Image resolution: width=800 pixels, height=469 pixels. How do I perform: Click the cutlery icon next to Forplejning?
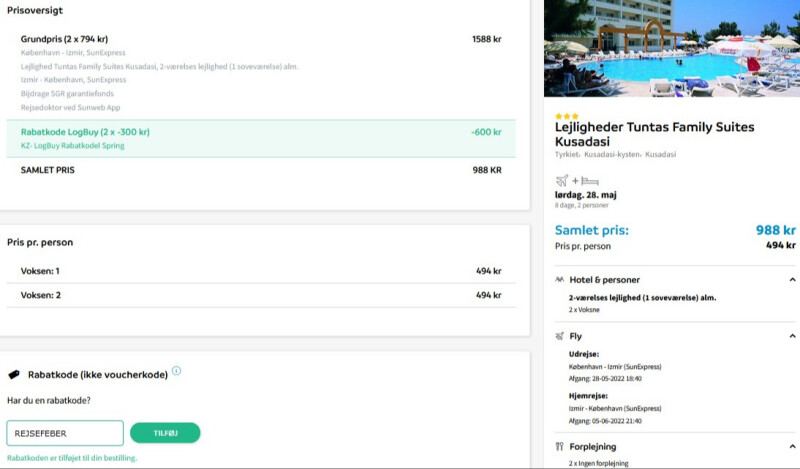pos(560,446)
